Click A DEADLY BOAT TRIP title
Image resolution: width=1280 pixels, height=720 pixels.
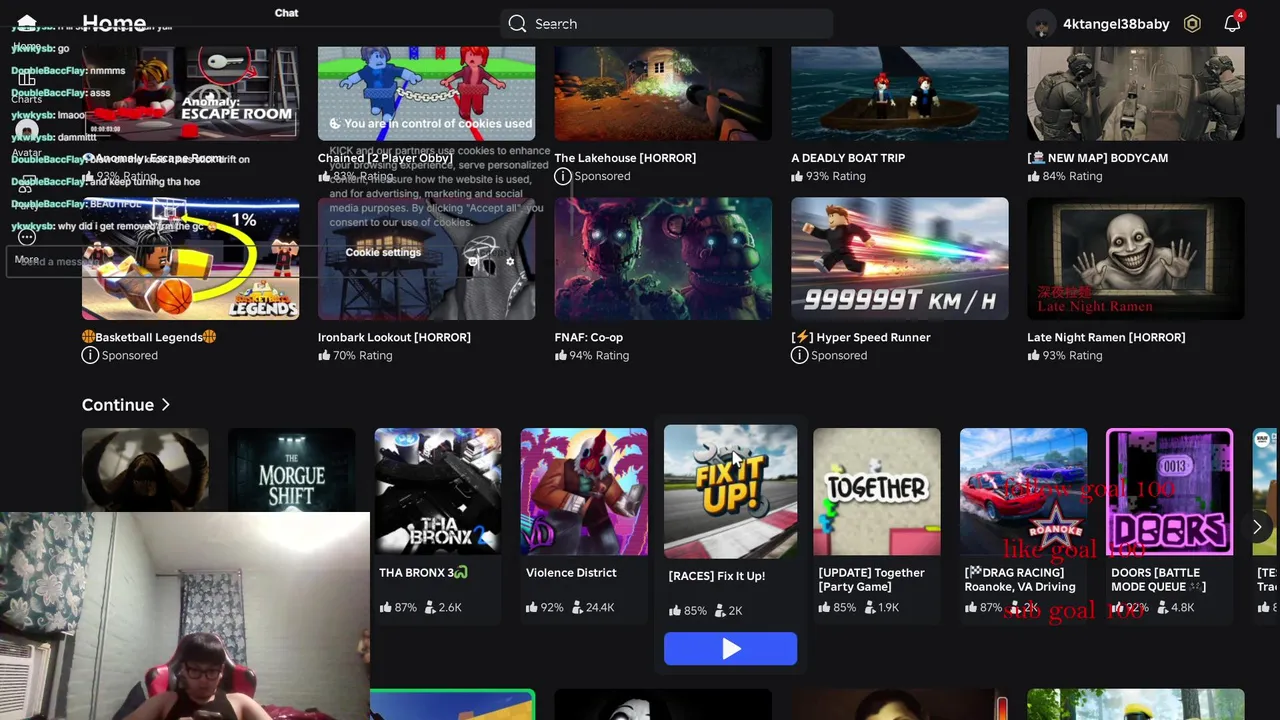(x=848, y=158)
